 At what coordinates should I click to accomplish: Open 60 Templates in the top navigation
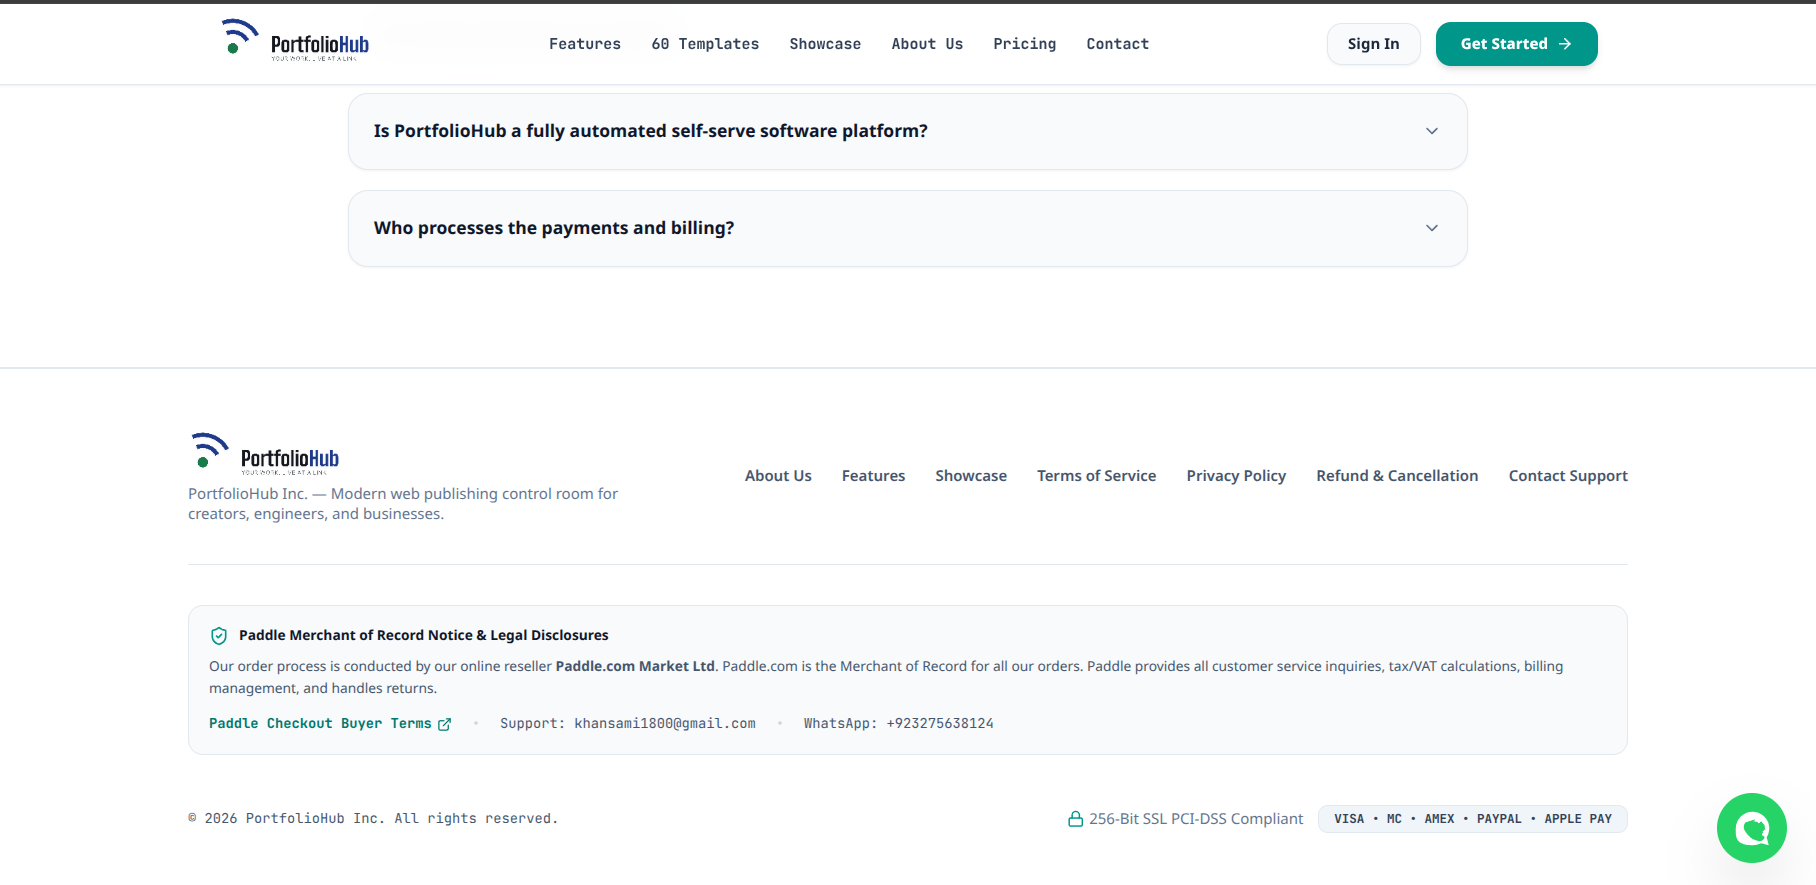point(705,44)
